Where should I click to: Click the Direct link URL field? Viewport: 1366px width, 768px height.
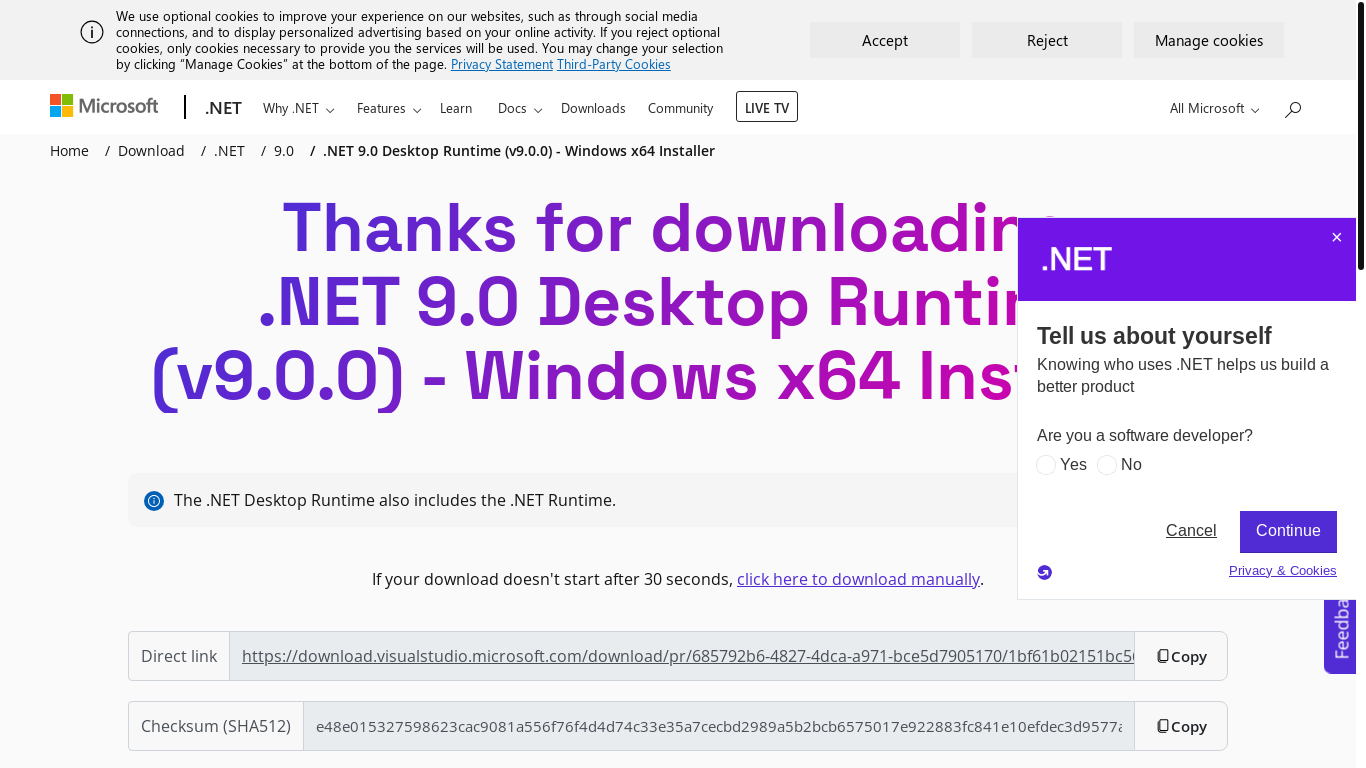tap(681, 656)
